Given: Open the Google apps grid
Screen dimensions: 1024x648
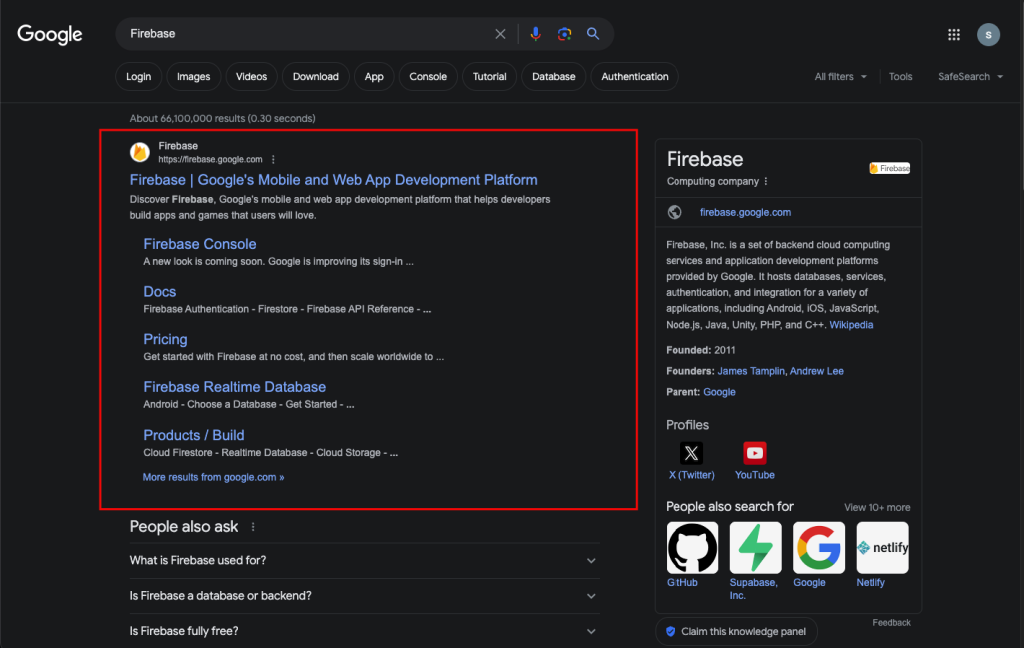Looking at the screenshot, I should (x=954, y=35).
